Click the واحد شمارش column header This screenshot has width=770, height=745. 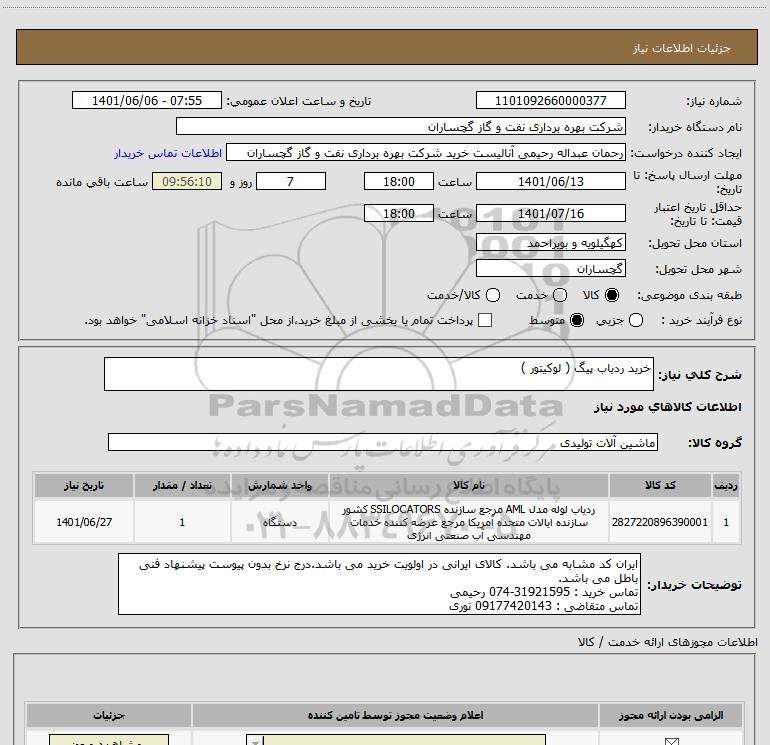coord(280,485)
